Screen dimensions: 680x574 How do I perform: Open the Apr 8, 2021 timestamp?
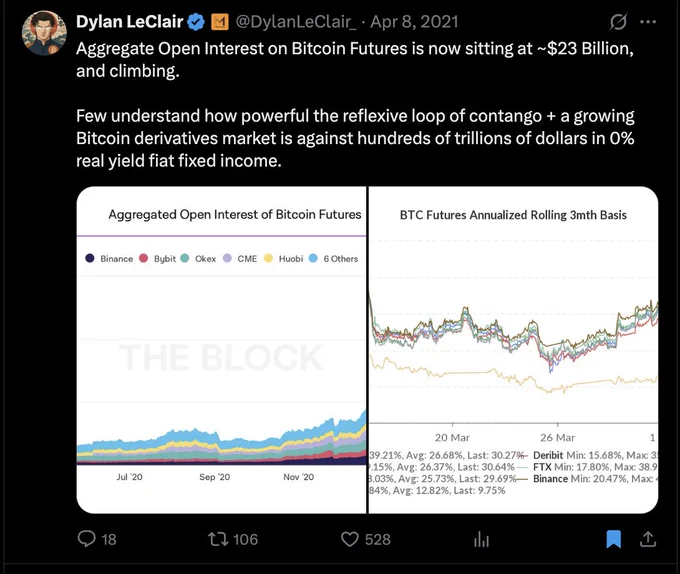tap(414, 22)
